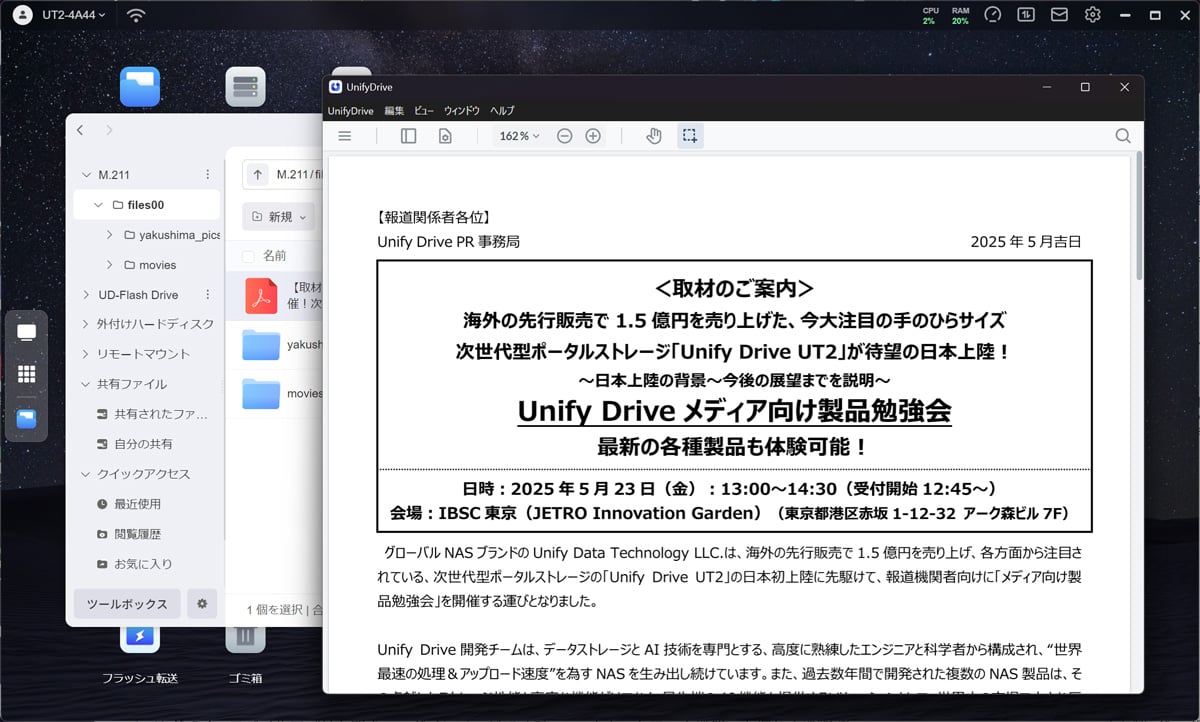Viewport: 1200px width, 722px height.
Task: Collapse the クイックアクセス section
Action: pyautogui.click(x=85, y=474)
